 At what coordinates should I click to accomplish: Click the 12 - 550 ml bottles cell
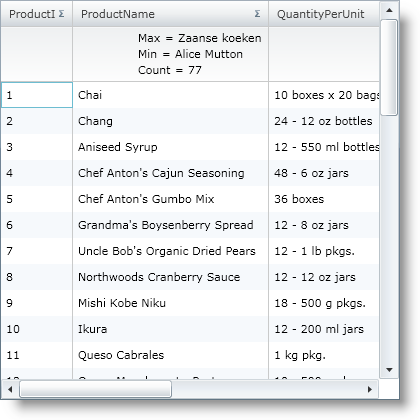324,147
